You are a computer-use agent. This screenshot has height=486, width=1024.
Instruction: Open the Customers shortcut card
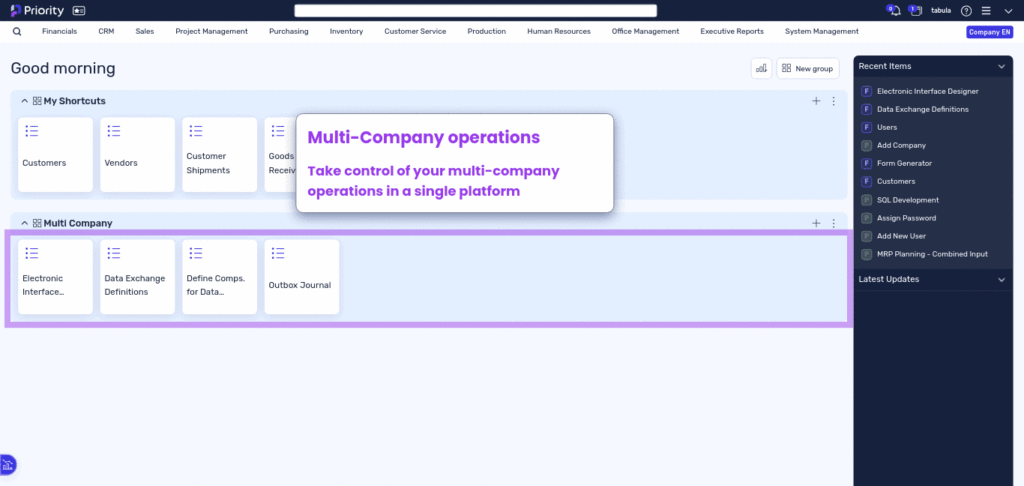[56, 155]
